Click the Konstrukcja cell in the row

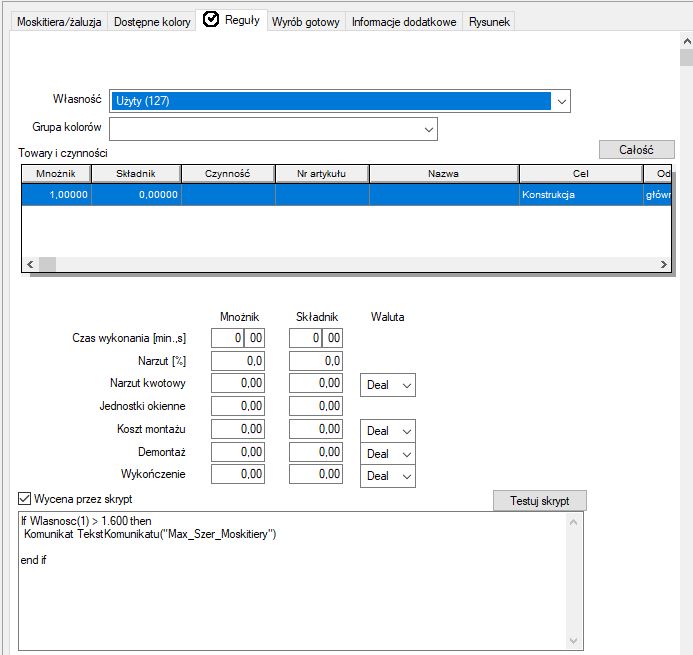[581, 195]
